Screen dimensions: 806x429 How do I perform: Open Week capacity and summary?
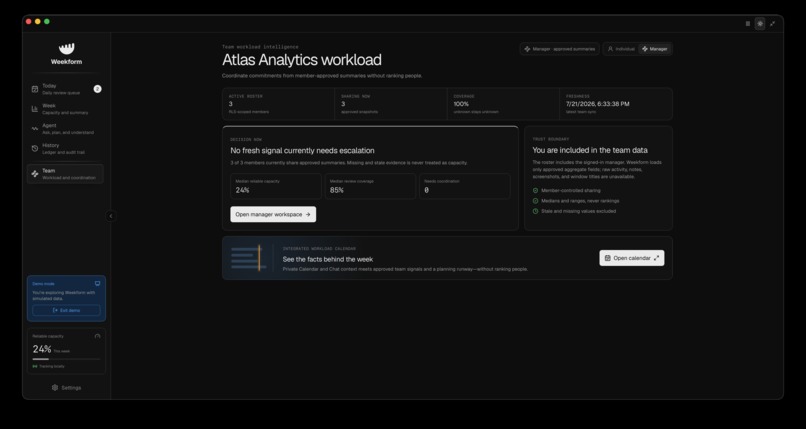pyautogui.click(x=65, y=109)
